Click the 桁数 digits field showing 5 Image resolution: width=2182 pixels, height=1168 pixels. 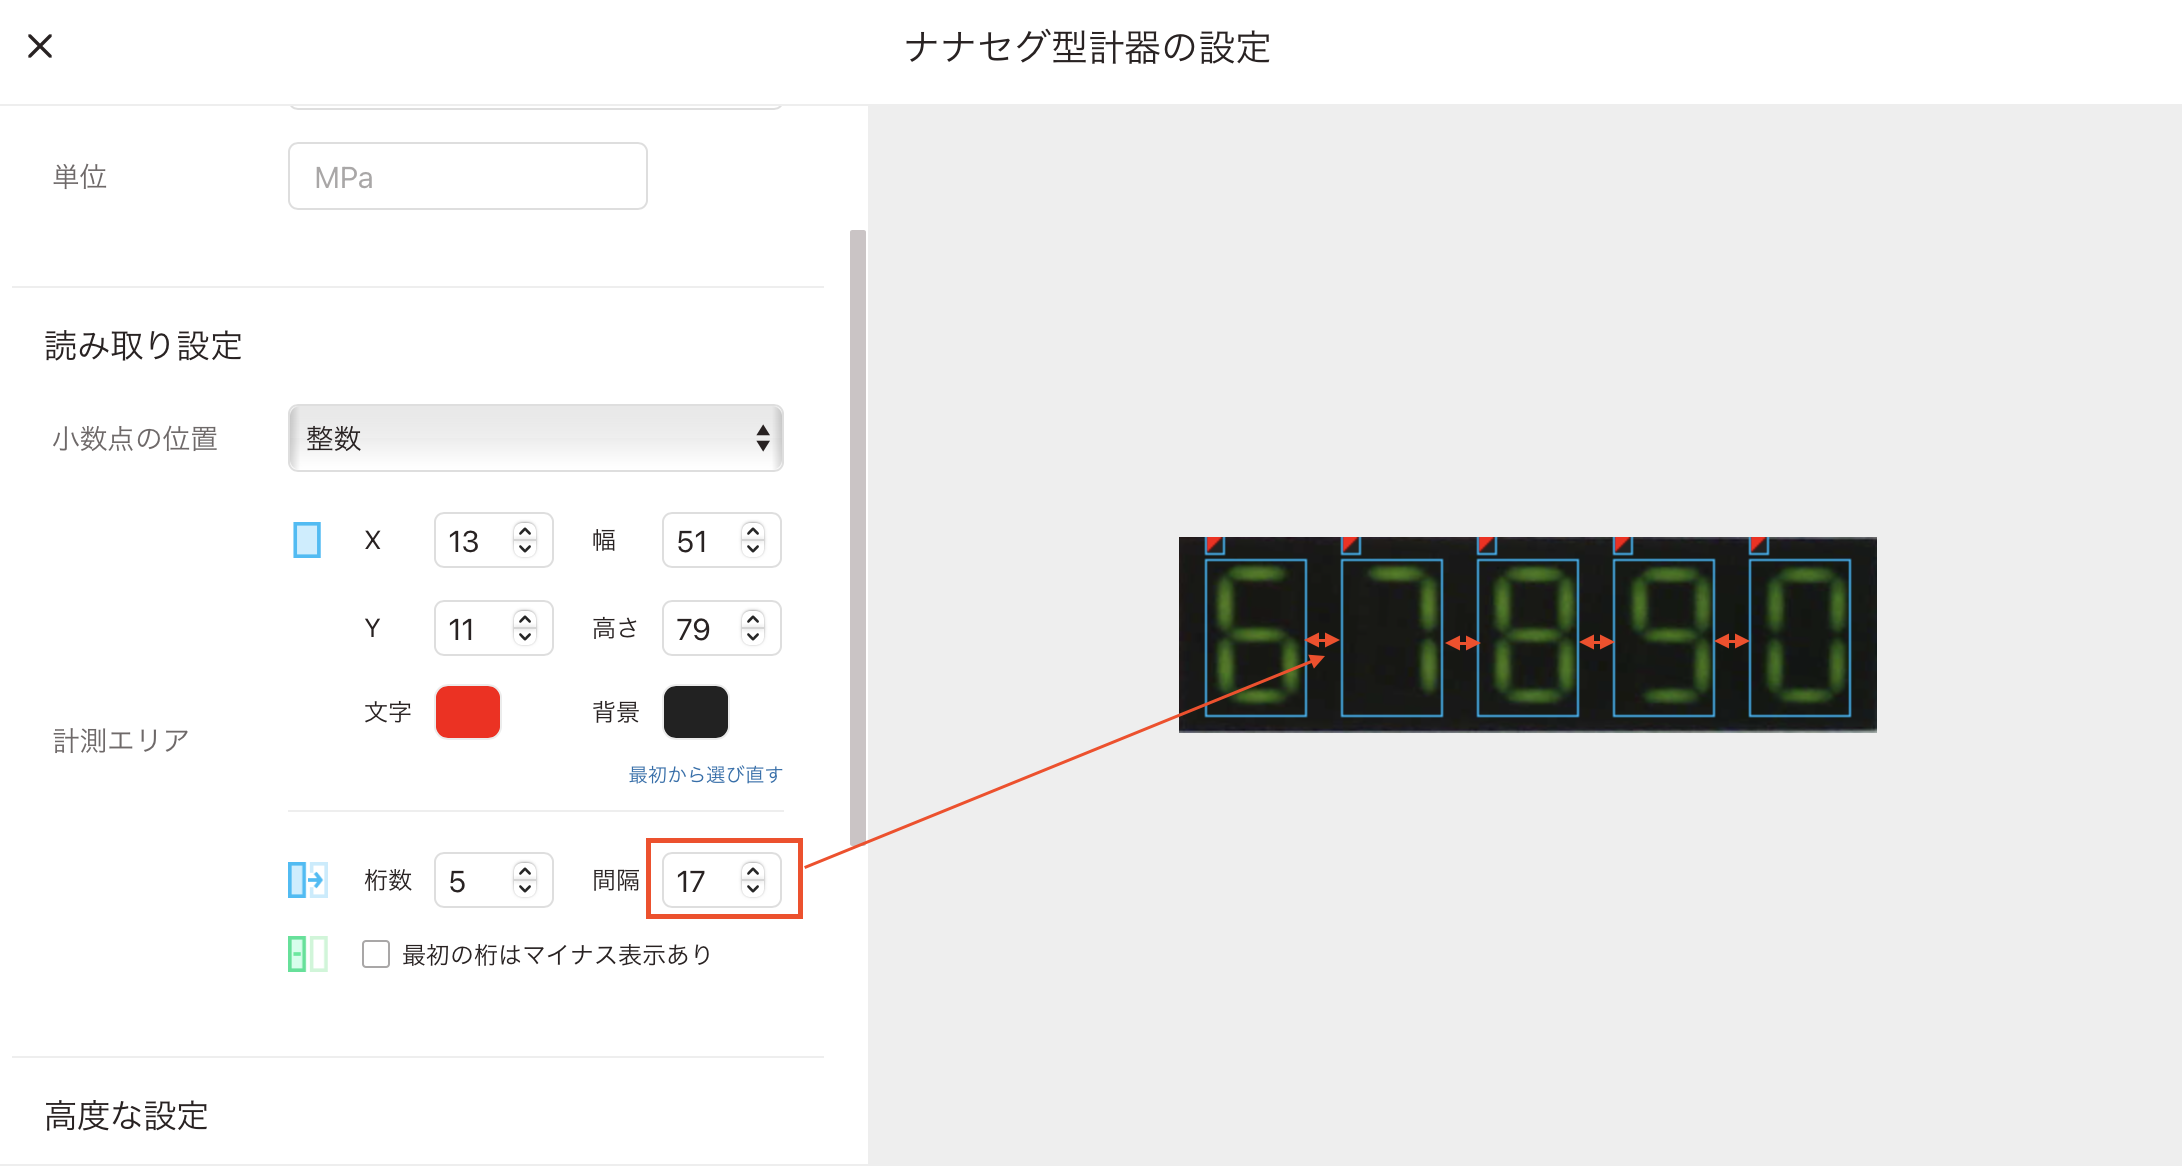point(494,880)
